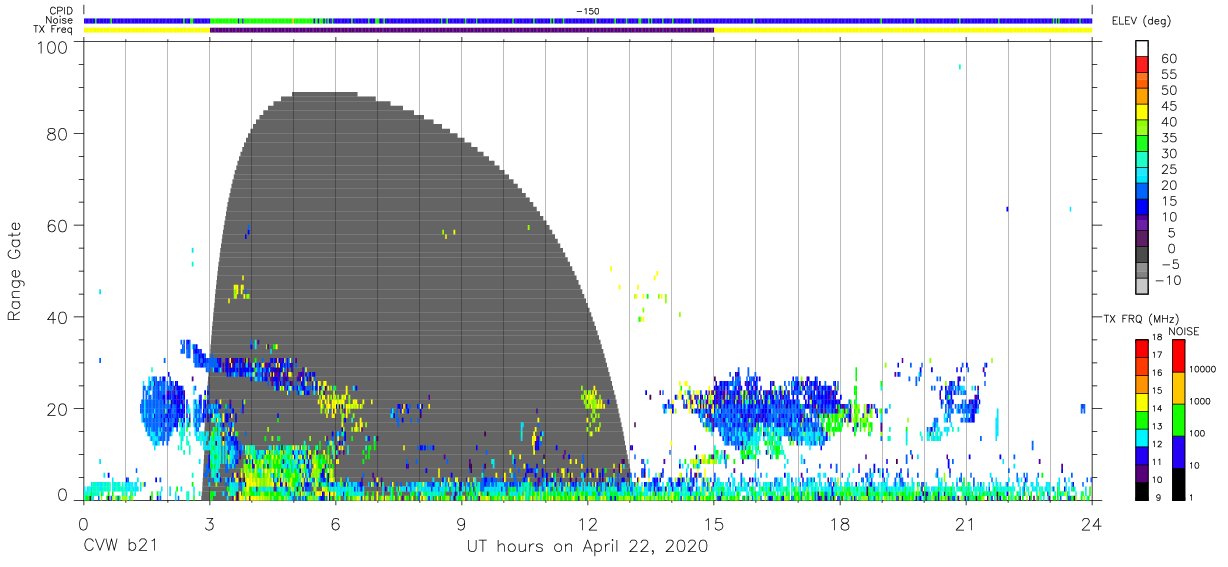
Task: Click the x-axis tick label 18
Action: 840,523
